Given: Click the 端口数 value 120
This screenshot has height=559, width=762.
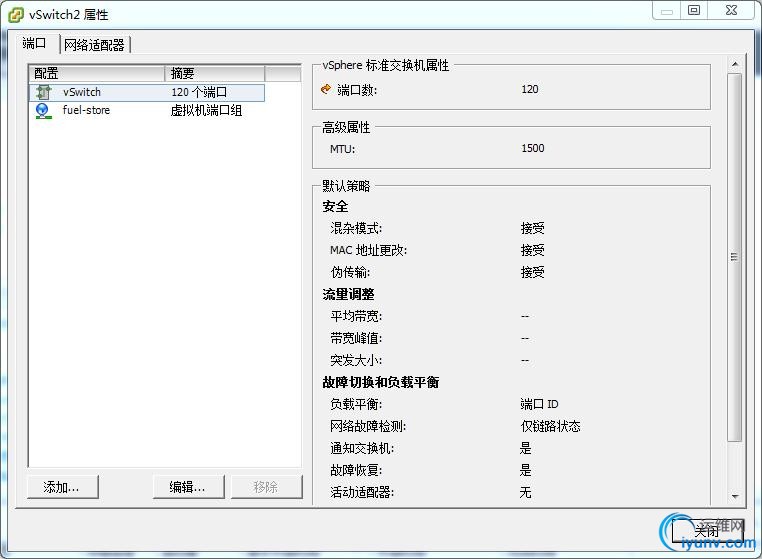Looking at the screenshot, I should [530, 89].
